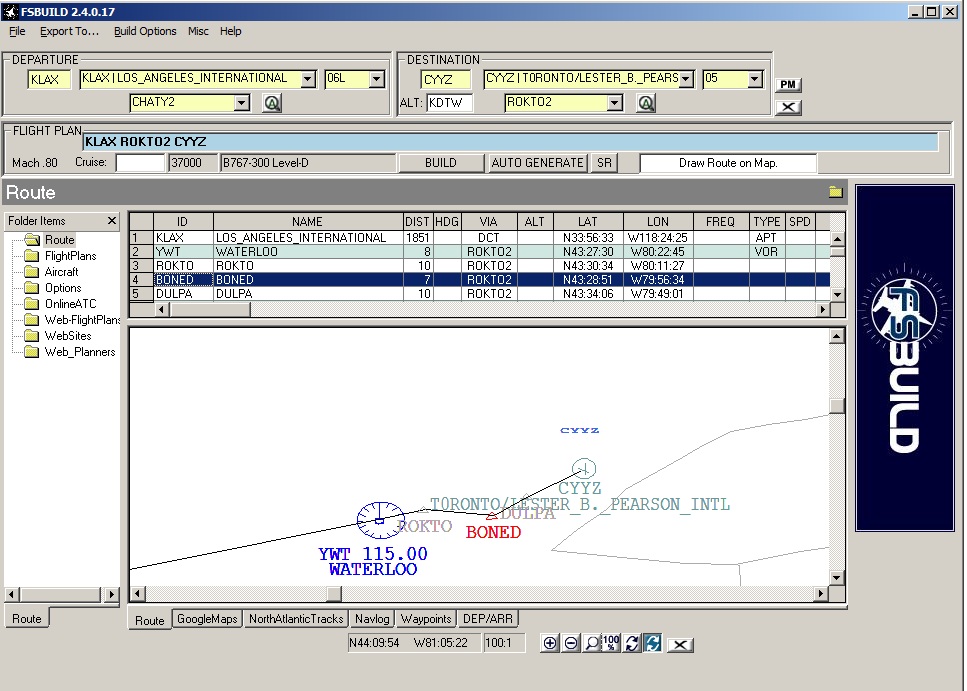The width and height of the screenshot is (967, 691).
Task: Click the destination STAR search icon
Action: click(x=646, y=103)
